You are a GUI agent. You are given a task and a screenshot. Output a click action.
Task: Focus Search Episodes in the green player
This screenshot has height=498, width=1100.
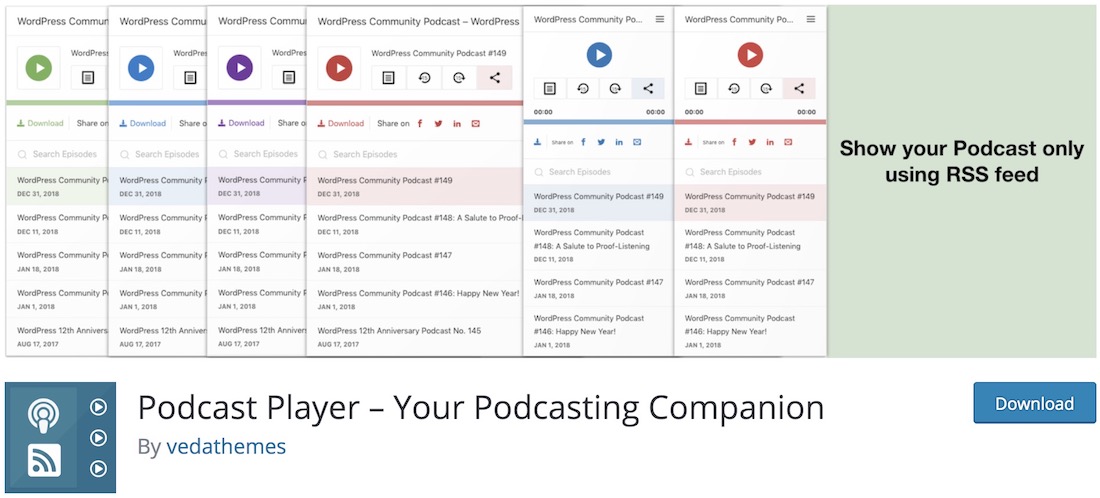(x=58, y=154)
